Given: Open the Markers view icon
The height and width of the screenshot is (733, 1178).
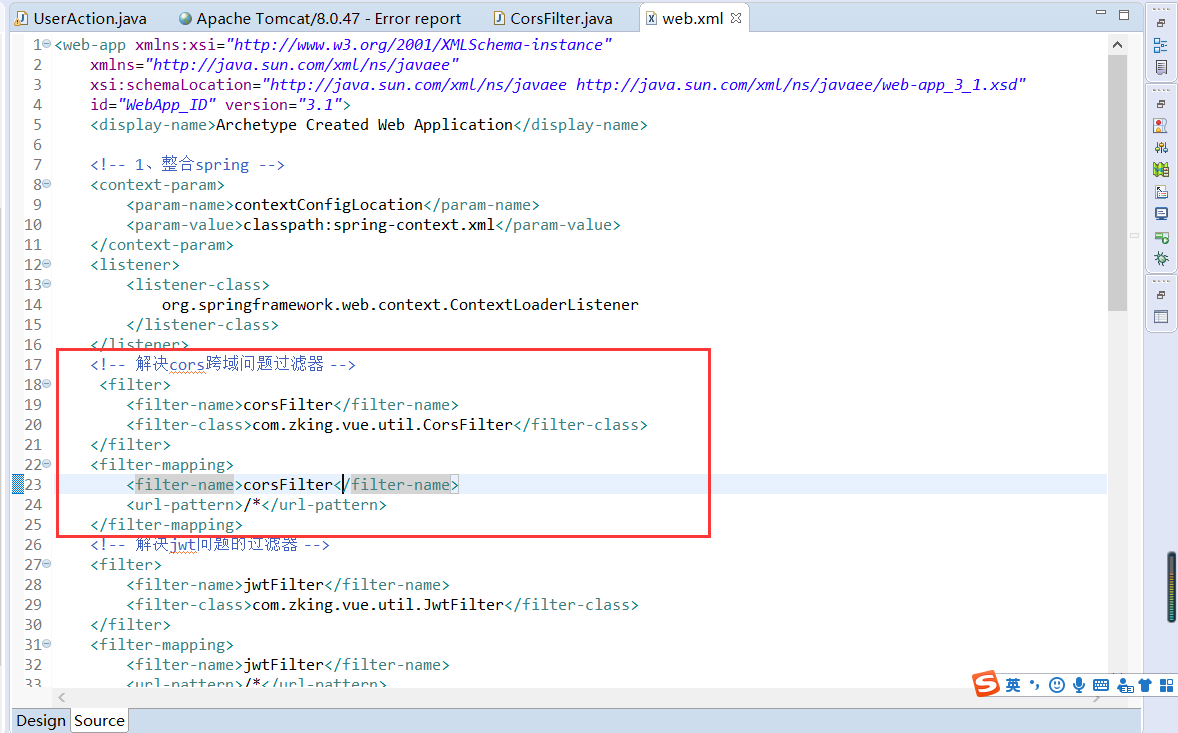Looking at the screenshot, I should [x=1161, y=125].
